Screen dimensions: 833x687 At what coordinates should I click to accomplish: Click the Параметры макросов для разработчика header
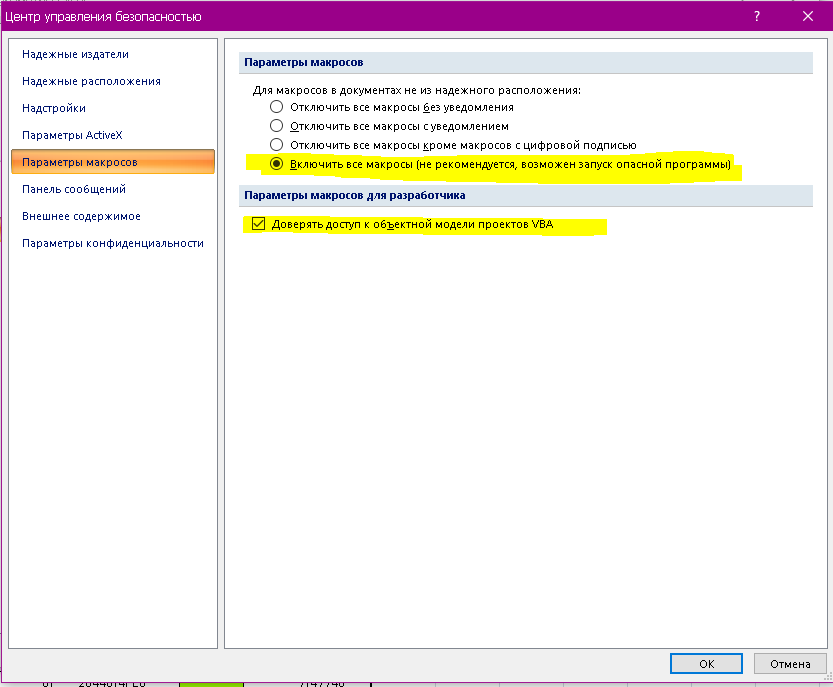(355, 195)
